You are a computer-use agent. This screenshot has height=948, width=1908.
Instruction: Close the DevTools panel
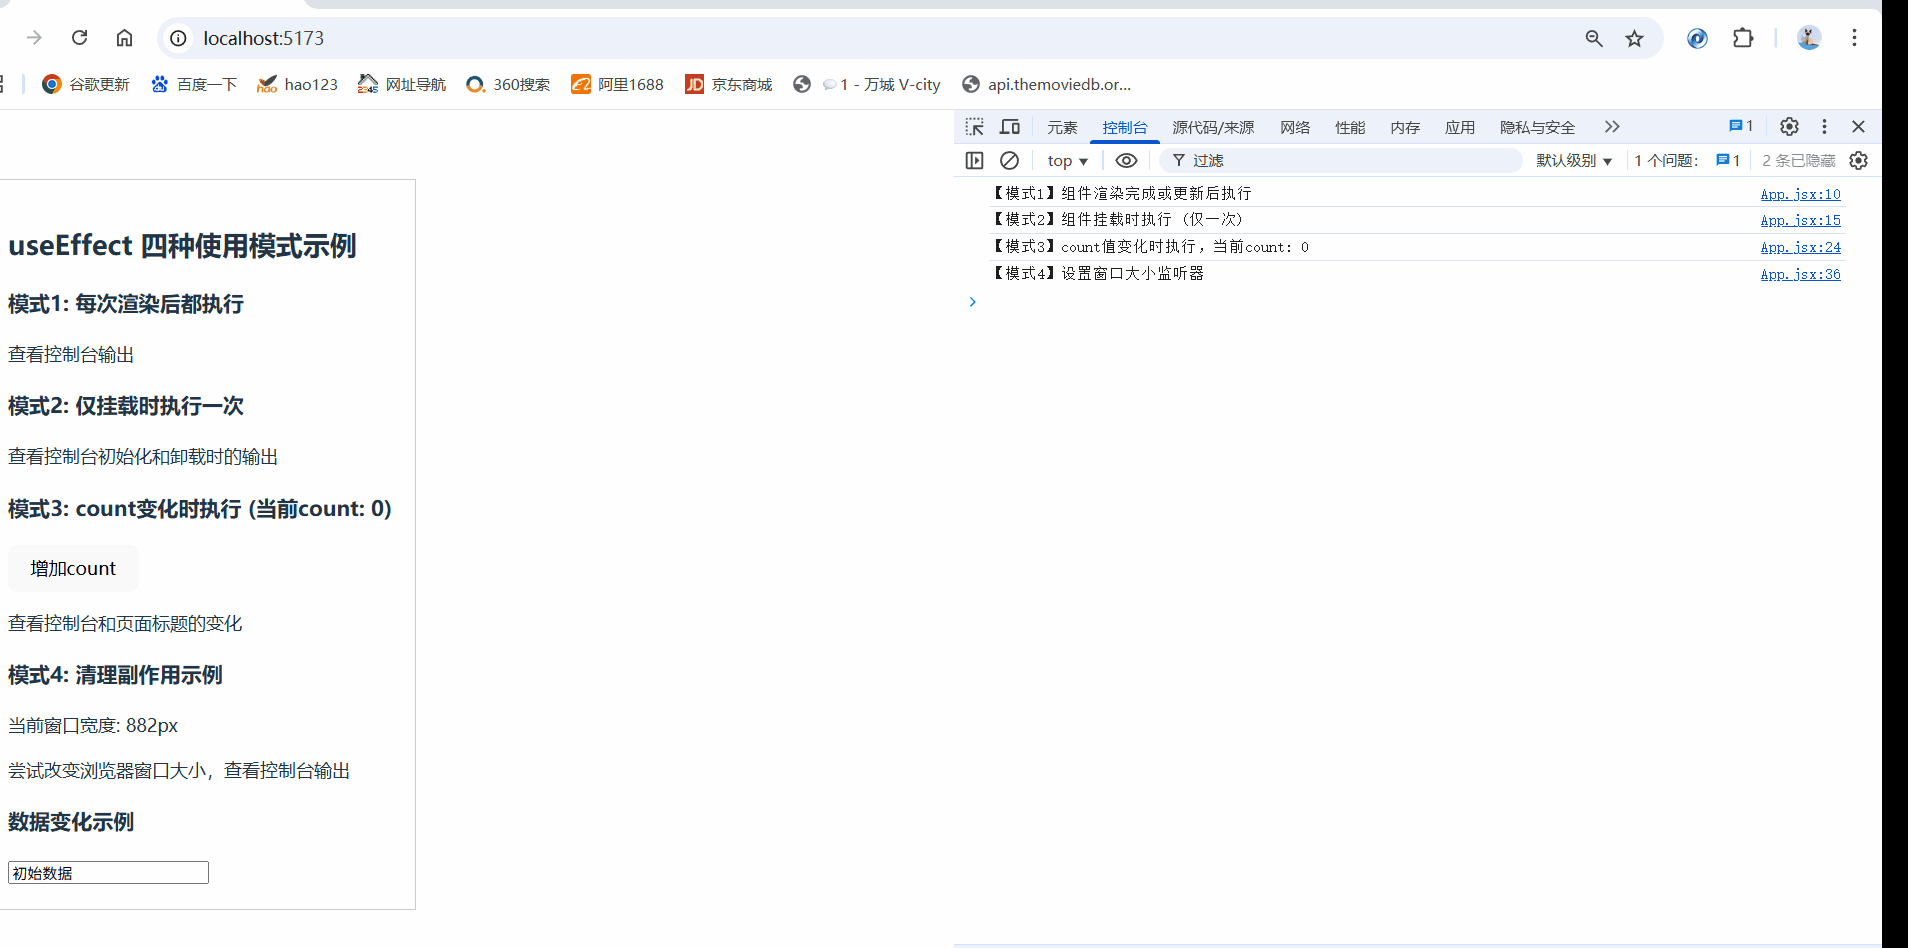pyautogui.click(x=1858, y=127)
